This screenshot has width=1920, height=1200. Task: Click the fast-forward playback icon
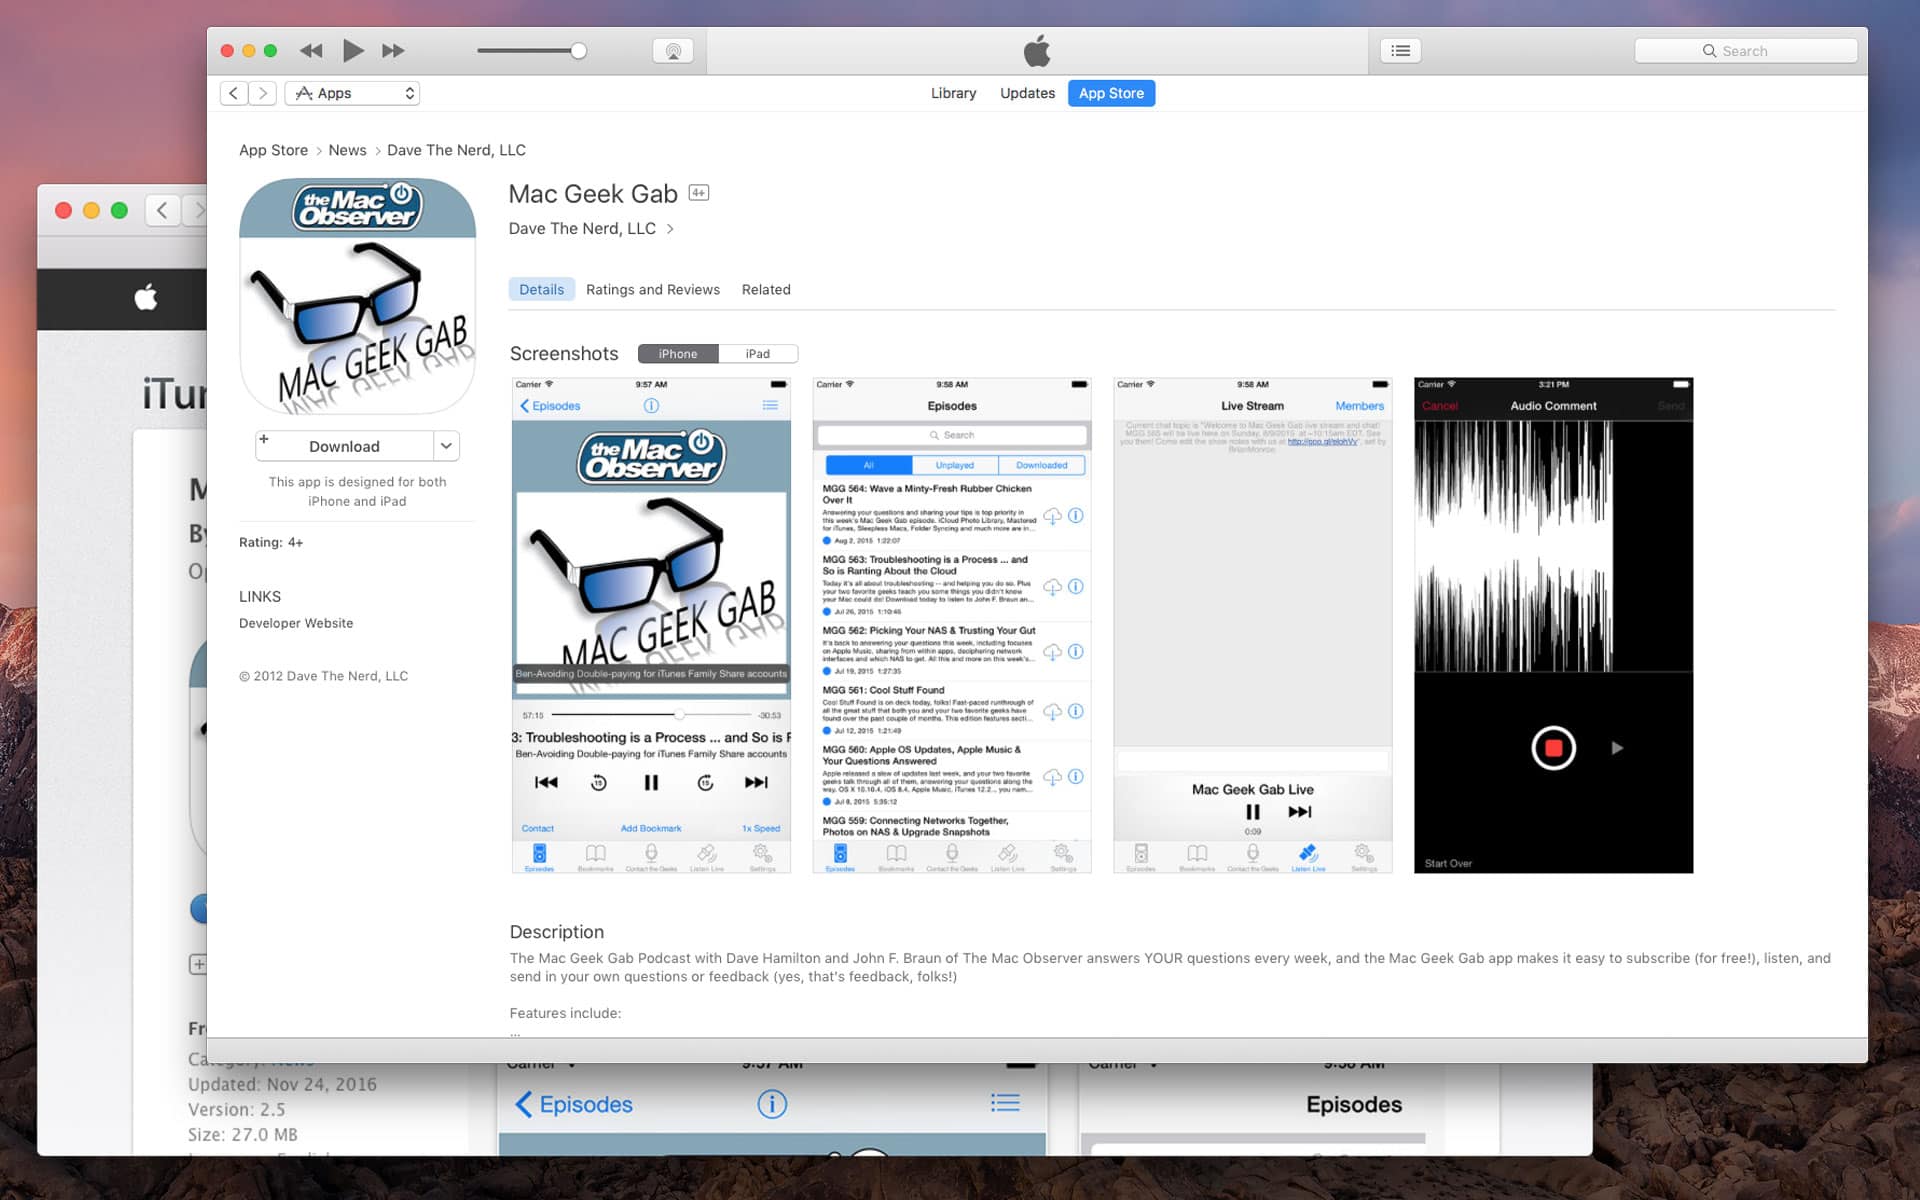pyautogui.click(x=391, y=50)
